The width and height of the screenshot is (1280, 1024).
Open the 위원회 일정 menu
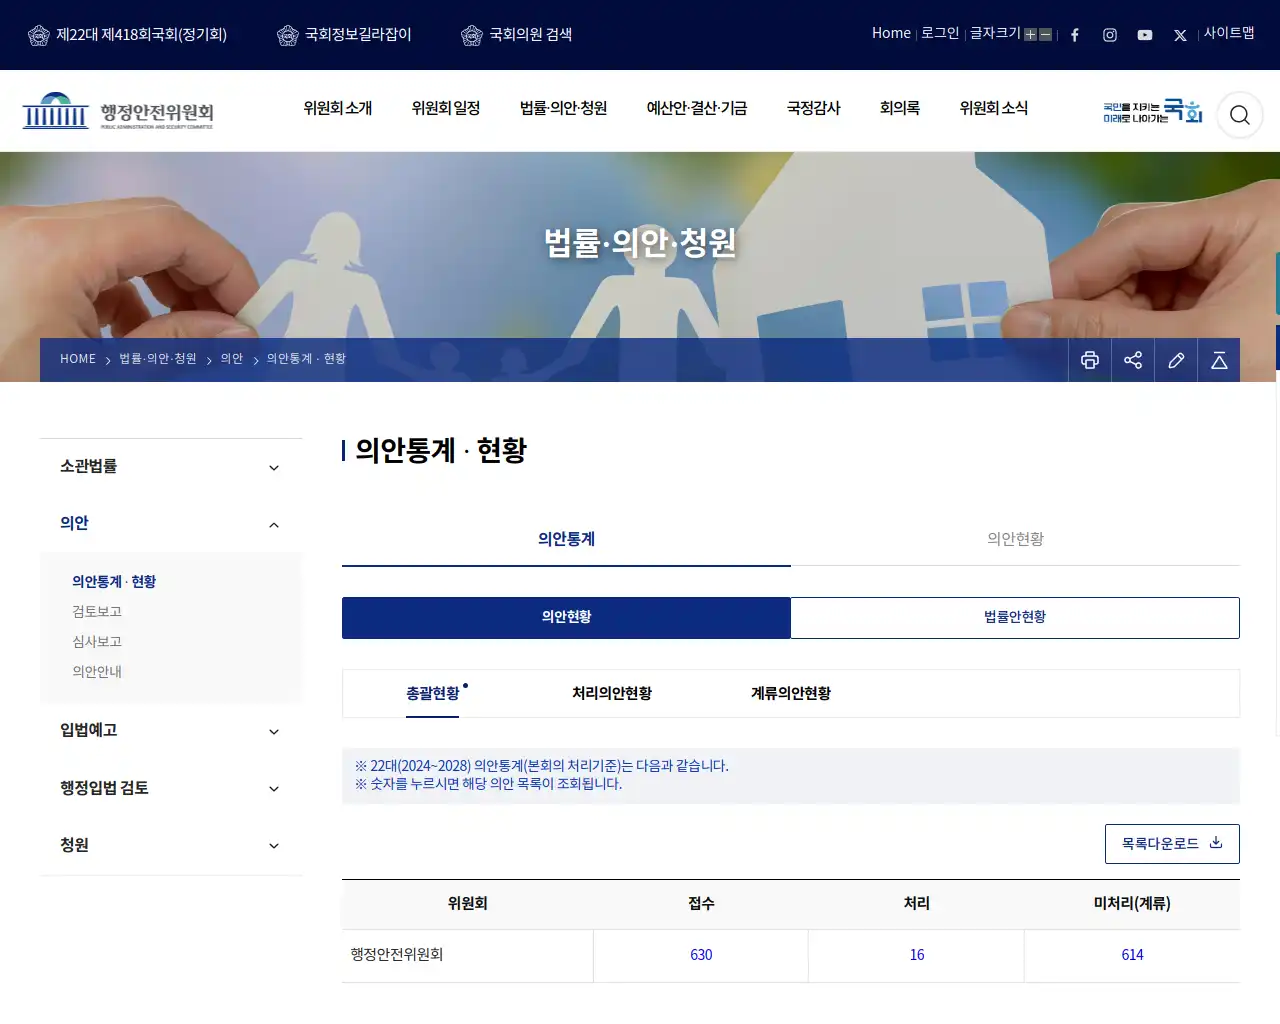[446, 108]
